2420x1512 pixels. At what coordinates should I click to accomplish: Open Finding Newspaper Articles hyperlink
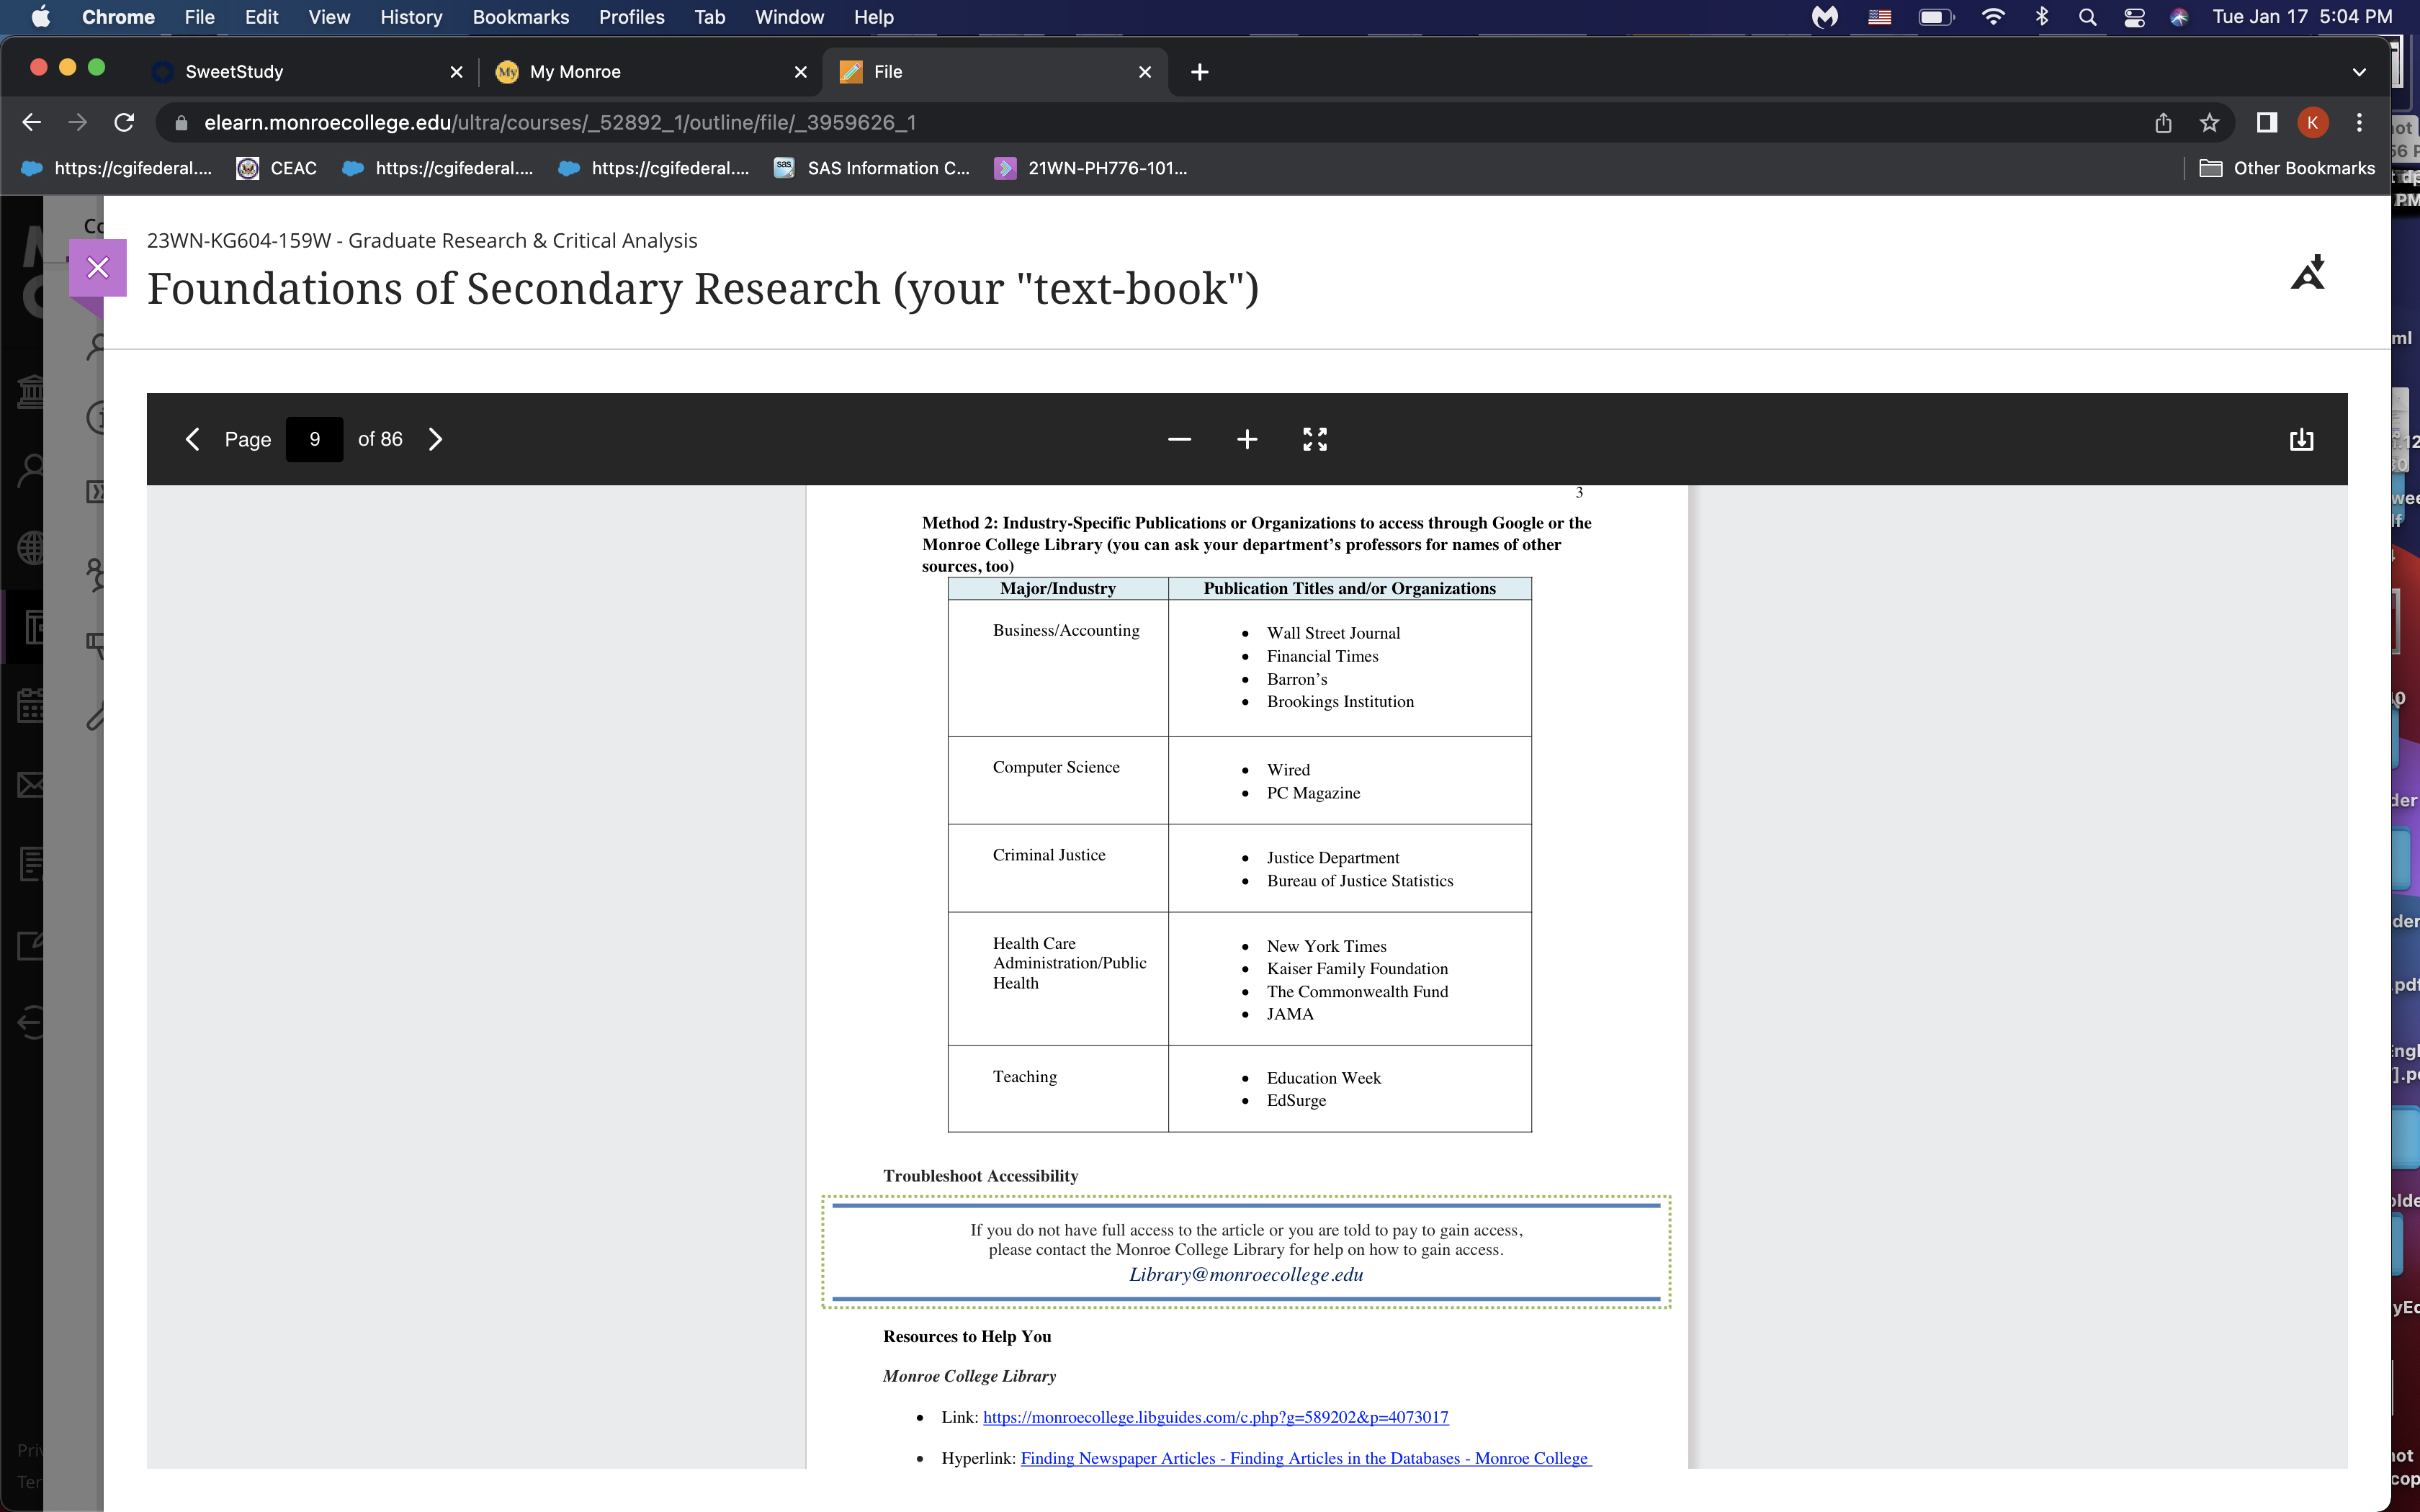click(1305, 1458)
